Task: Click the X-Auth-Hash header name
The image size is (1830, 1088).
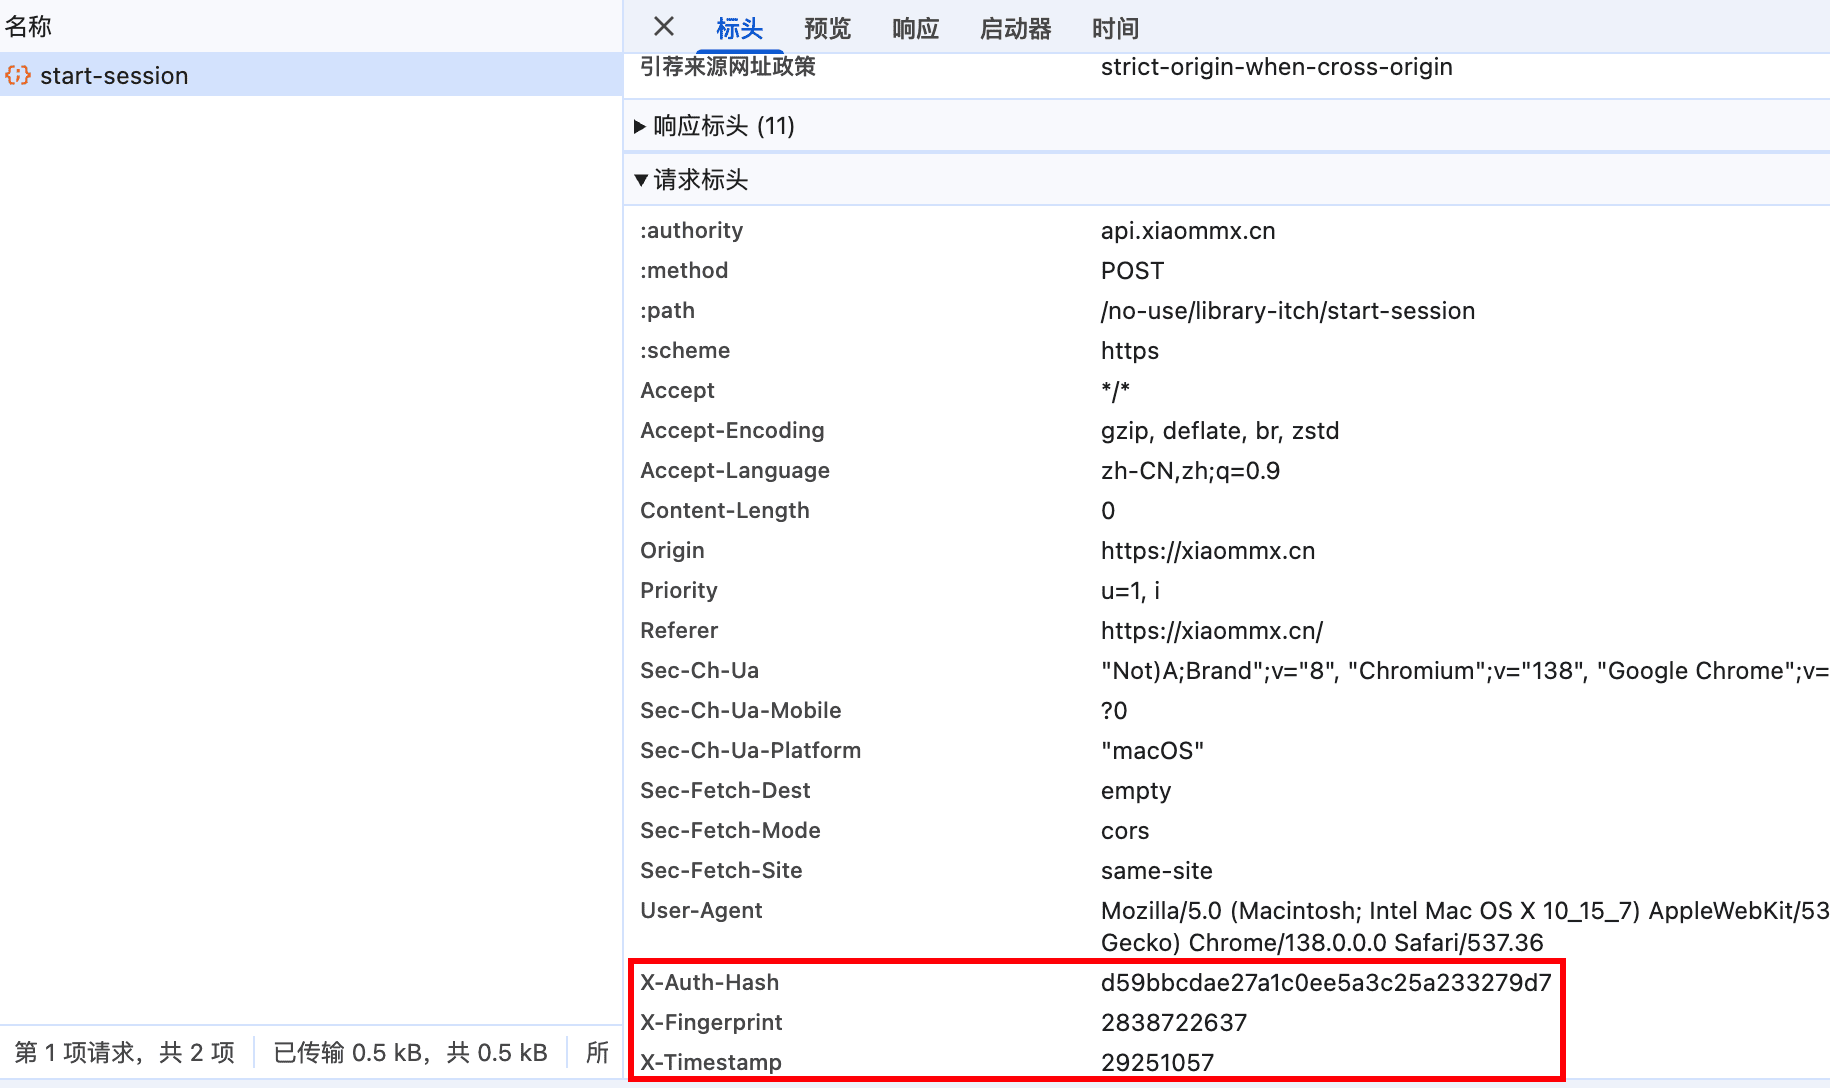Action: pos(710,983)
